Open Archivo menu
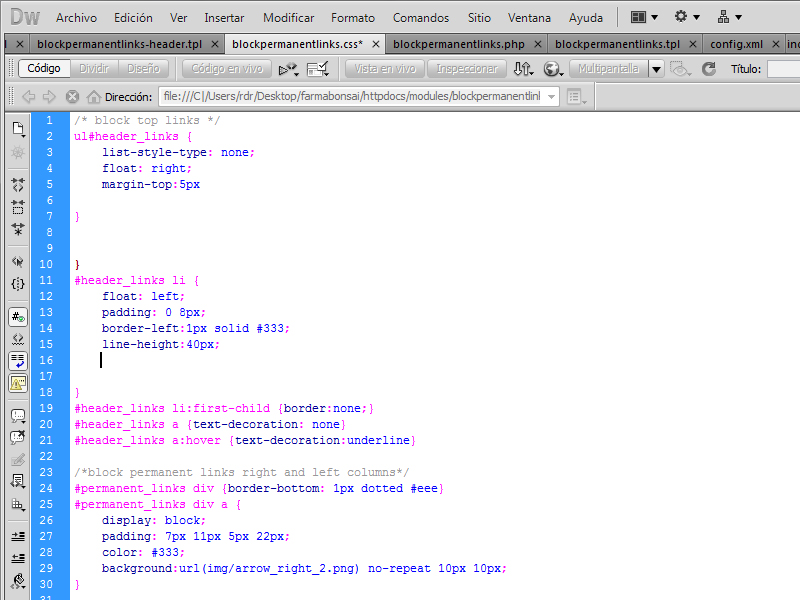Screen dimensions: 800x600 click(77, 18)
